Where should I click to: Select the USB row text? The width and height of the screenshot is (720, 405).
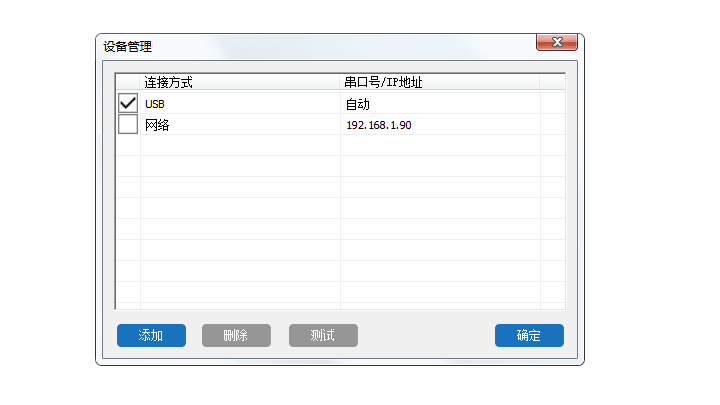[x=155, y=104]
